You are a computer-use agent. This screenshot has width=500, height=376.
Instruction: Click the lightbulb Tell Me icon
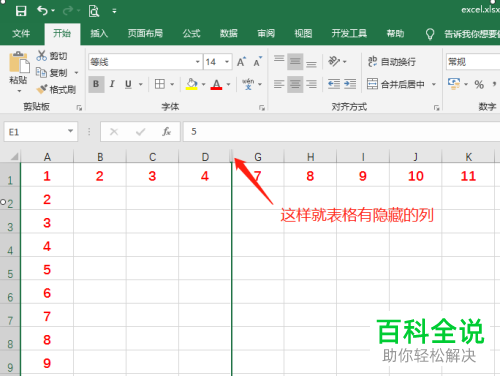430,34
